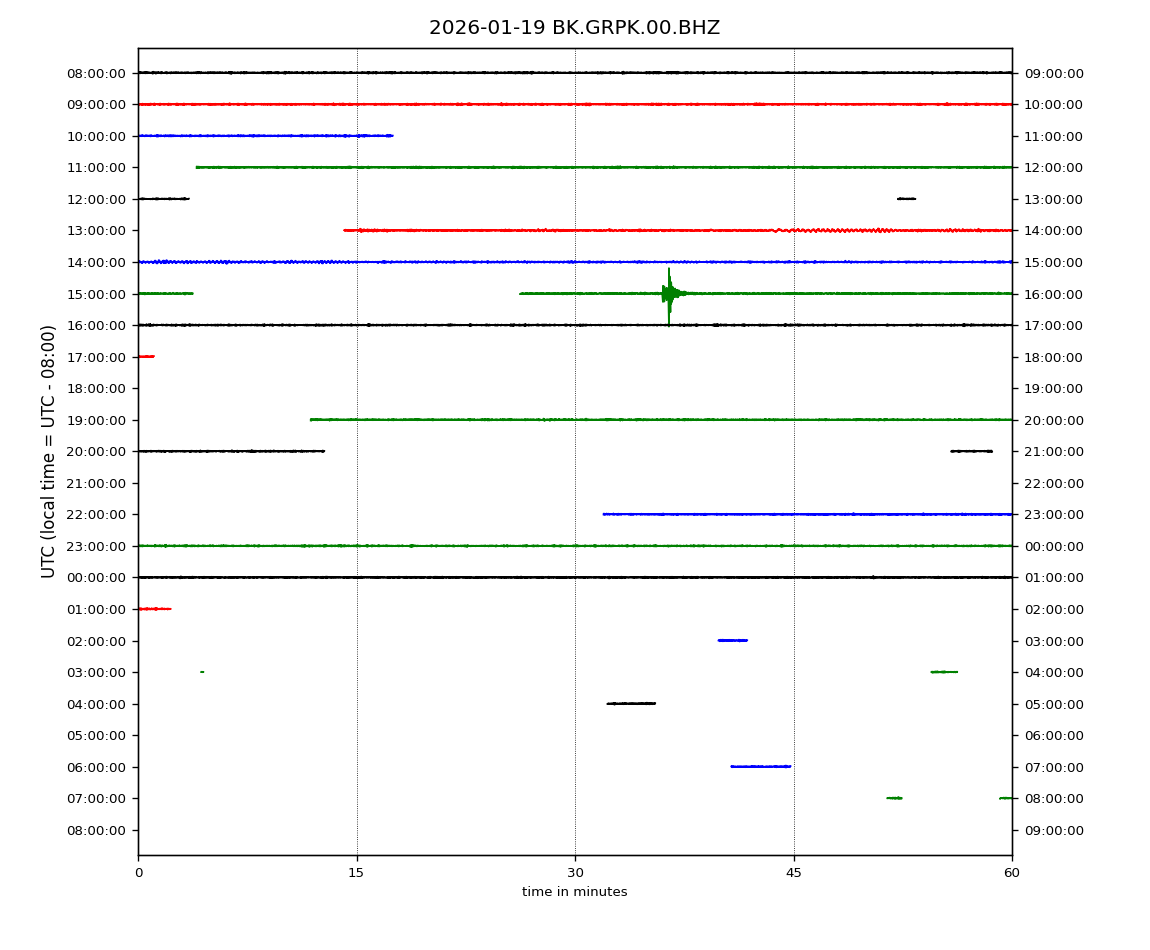Image resolution: width=1150 pixels, height=950 pixels.
Task: Click the left 13:00:00 time label
Action: (x=98, y=231)
